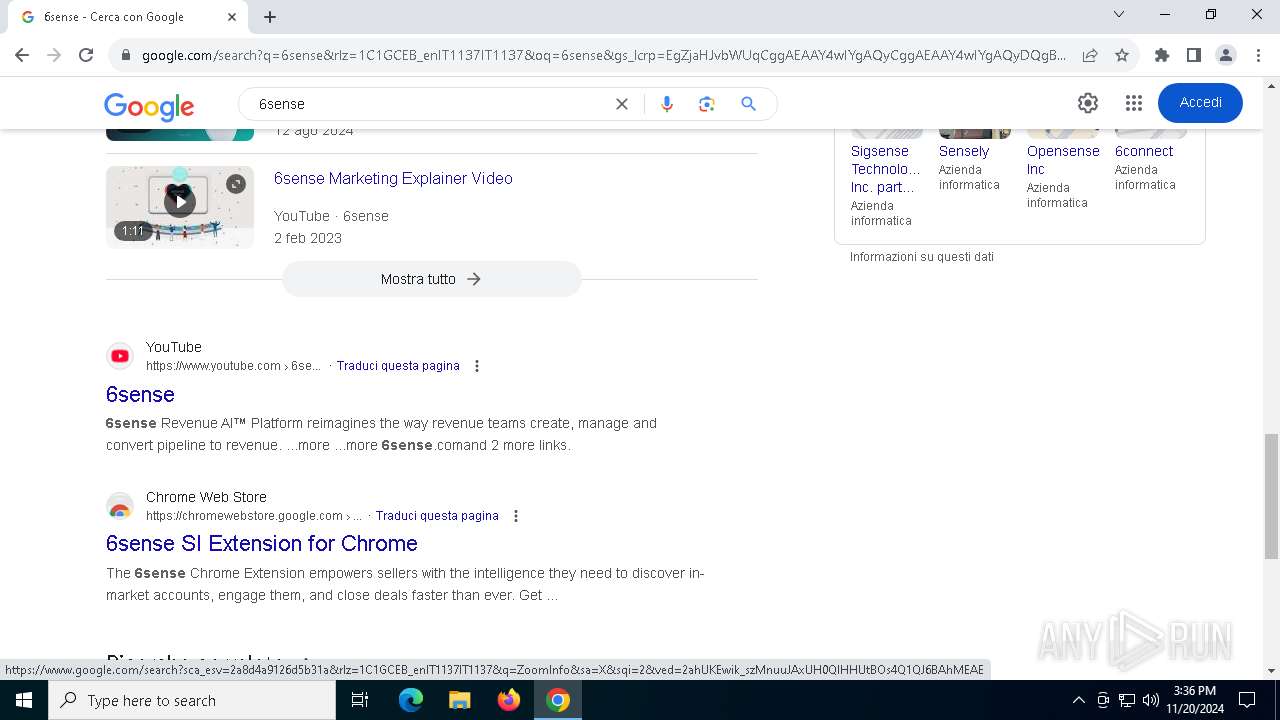Open the Windows Start menu
Screen dimensions: 1280x720
tap(24, 700)
